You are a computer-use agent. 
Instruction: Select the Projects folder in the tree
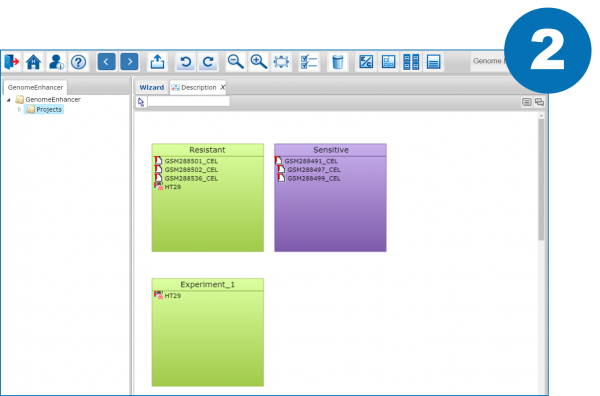click(44, 109)
